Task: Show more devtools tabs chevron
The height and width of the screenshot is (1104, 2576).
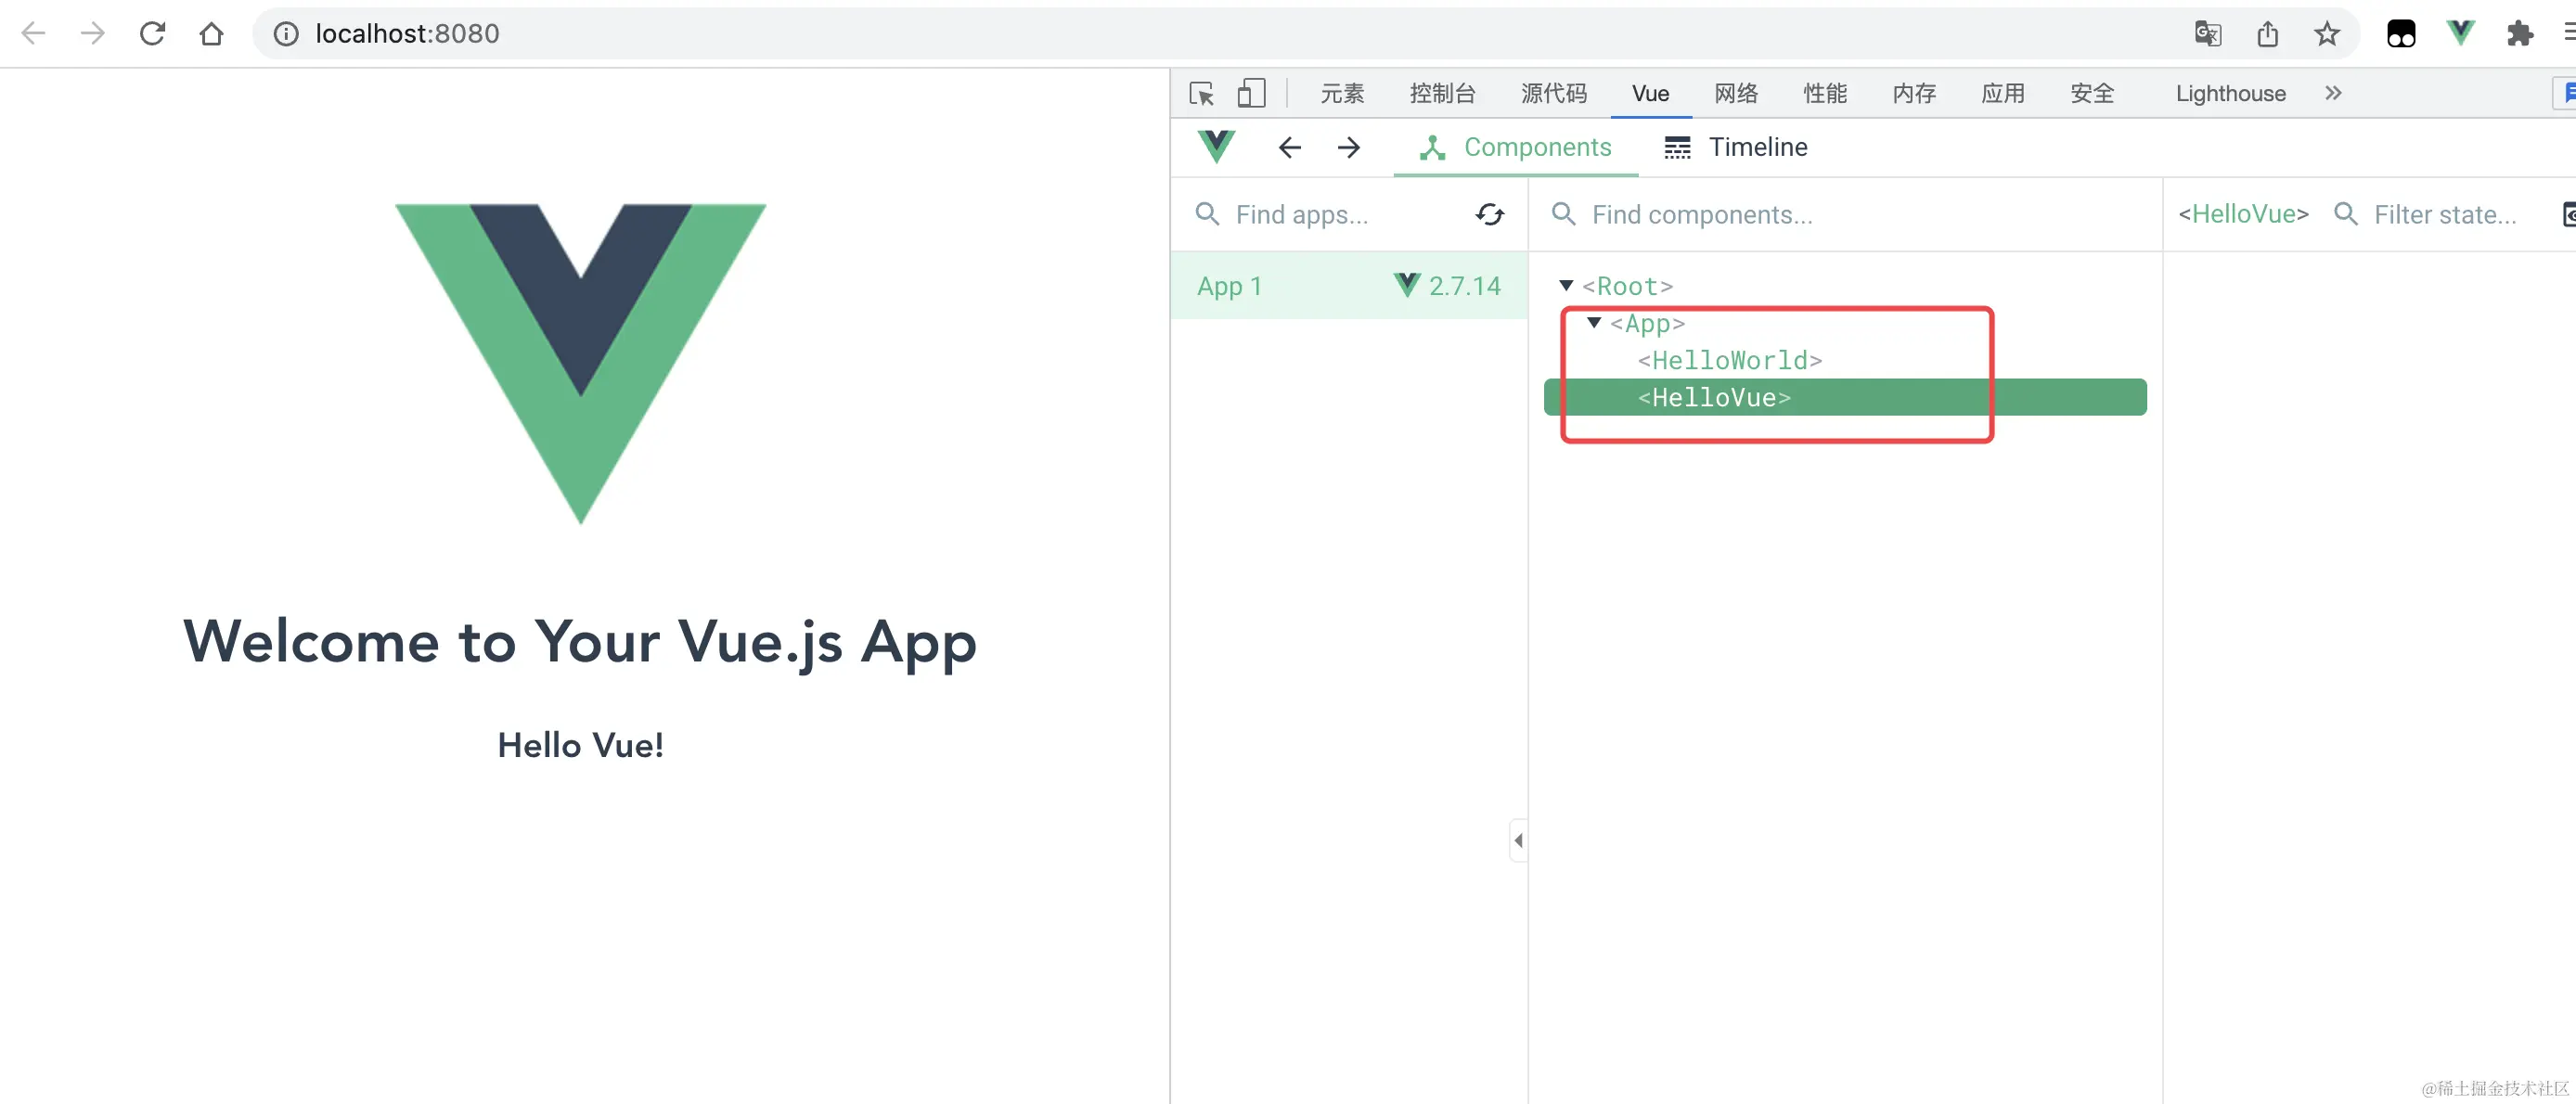Action: [2333, 93]
